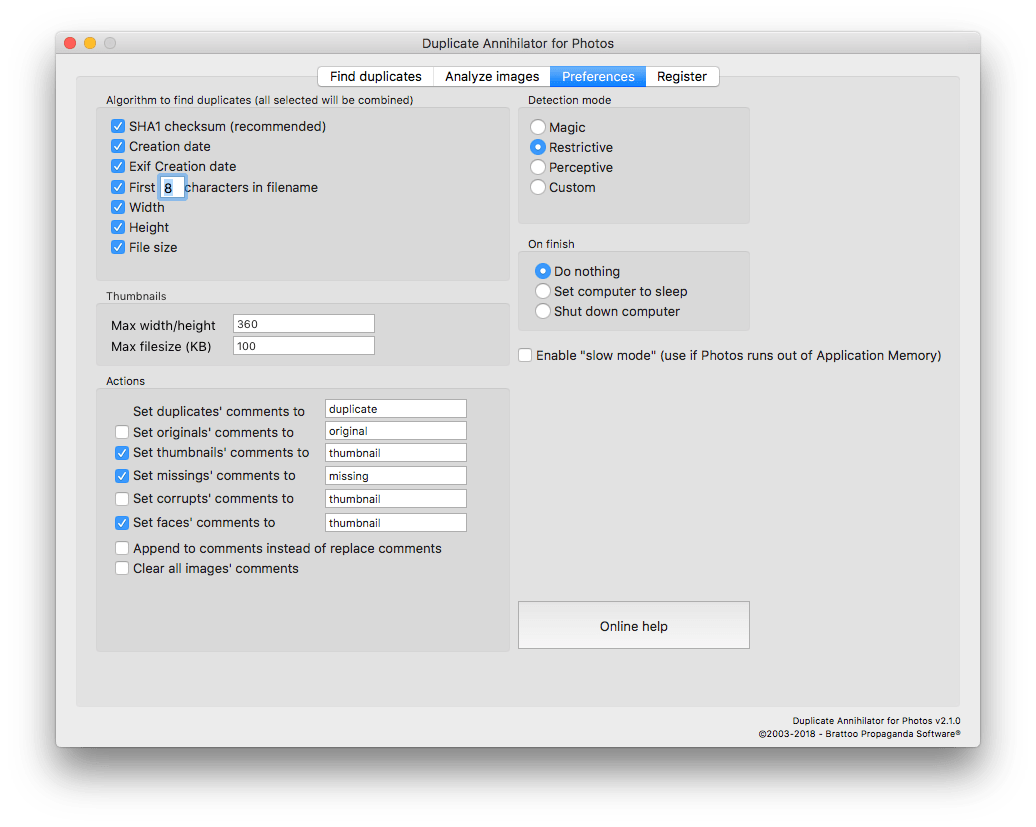
Task: Uncheck Set missings' comments to
Action: click(122, 476)
